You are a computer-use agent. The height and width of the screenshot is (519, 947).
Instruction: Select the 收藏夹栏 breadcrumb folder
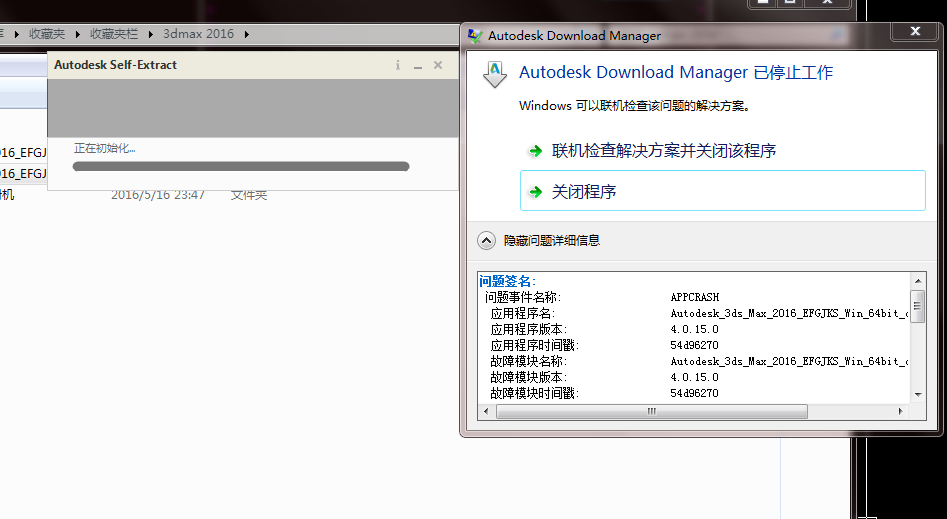pos(114,34)
